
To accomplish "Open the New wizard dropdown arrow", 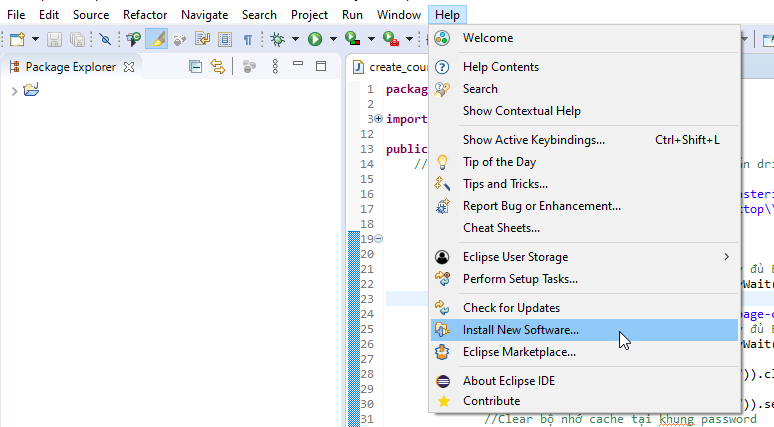I will click(x=35, y=39).
